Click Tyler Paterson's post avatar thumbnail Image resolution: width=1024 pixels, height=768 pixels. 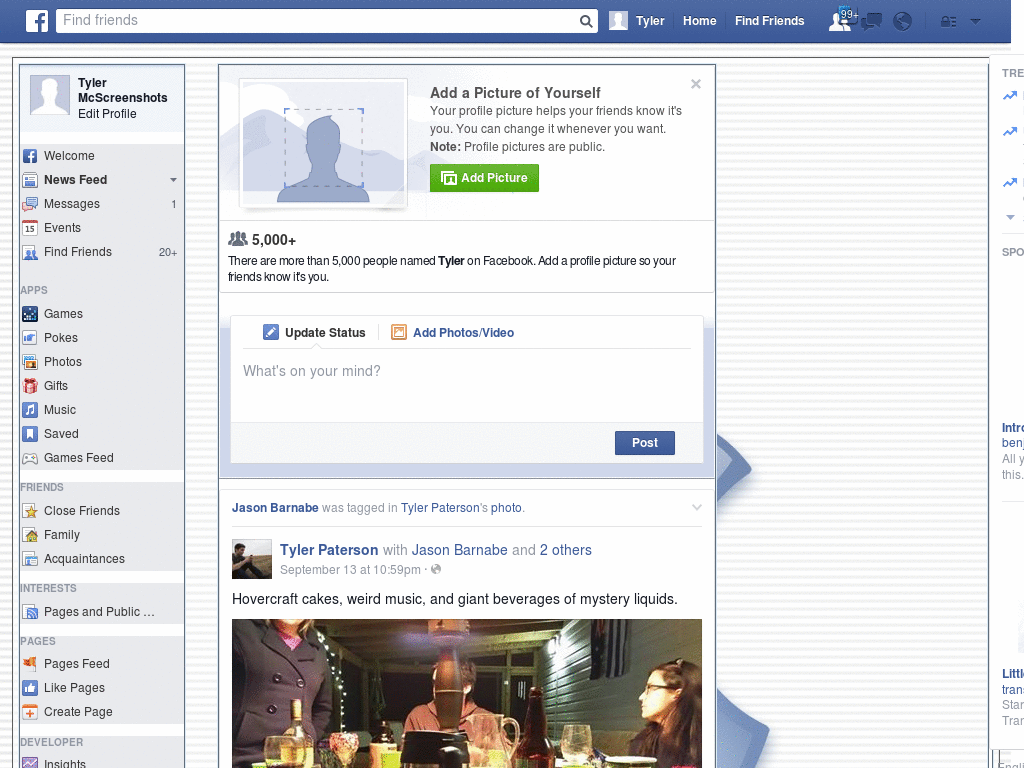tap(251, 559)
